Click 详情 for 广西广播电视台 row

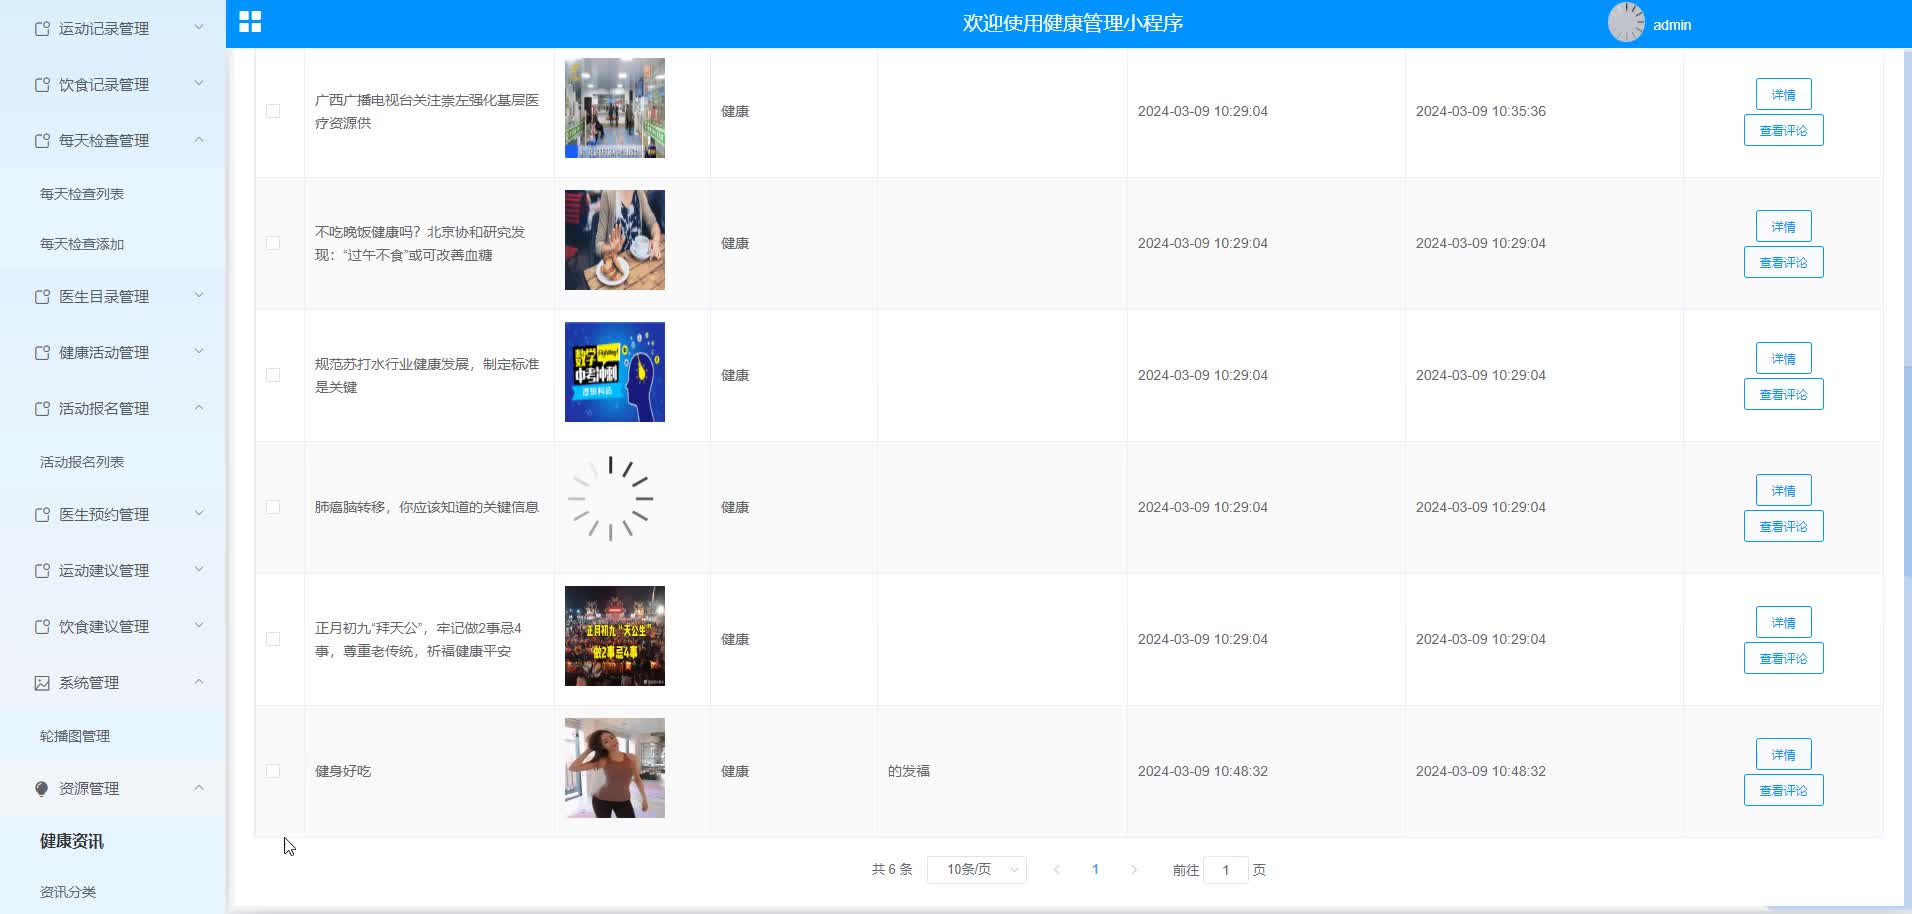[x=1783, y=94]
